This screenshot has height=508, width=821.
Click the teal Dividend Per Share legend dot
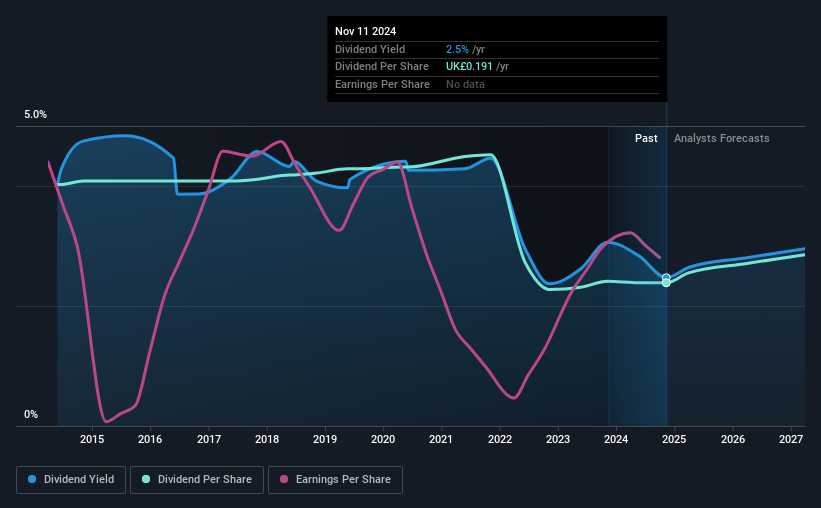tap(146, 479)
